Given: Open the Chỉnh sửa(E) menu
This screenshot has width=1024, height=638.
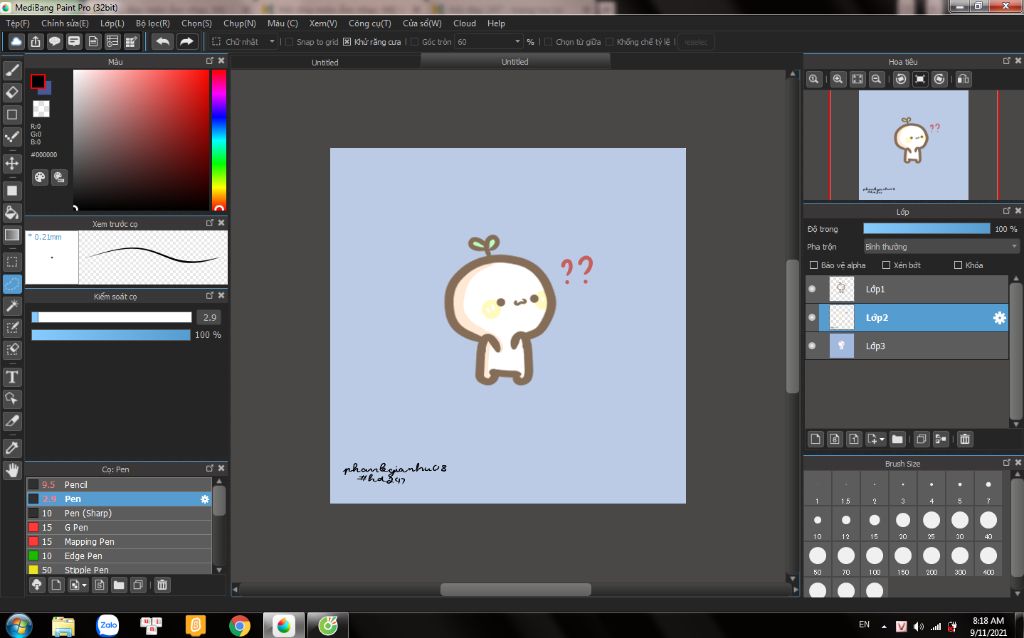Looking at the screenshot, I should pyautogui.click(x=65, y=24).
